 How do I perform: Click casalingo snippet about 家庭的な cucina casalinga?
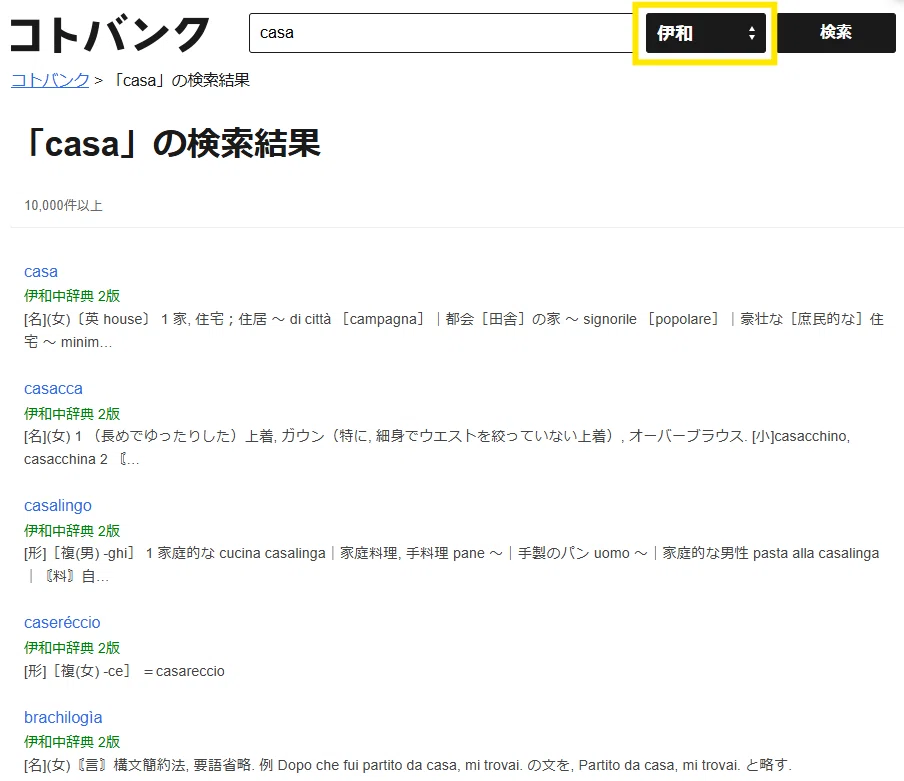451,565
